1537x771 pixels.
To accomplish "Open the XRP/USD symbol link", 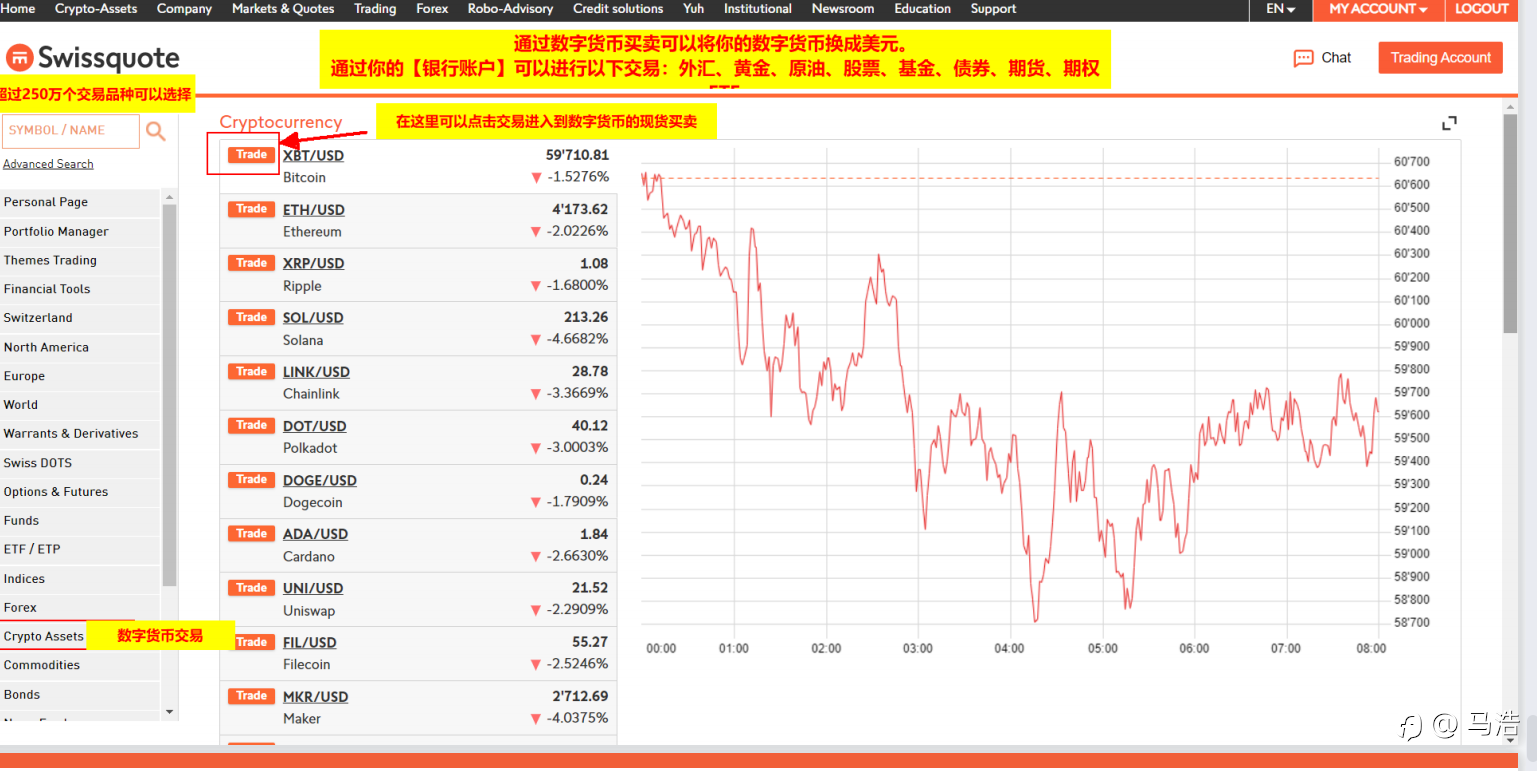I will point(313,264).
